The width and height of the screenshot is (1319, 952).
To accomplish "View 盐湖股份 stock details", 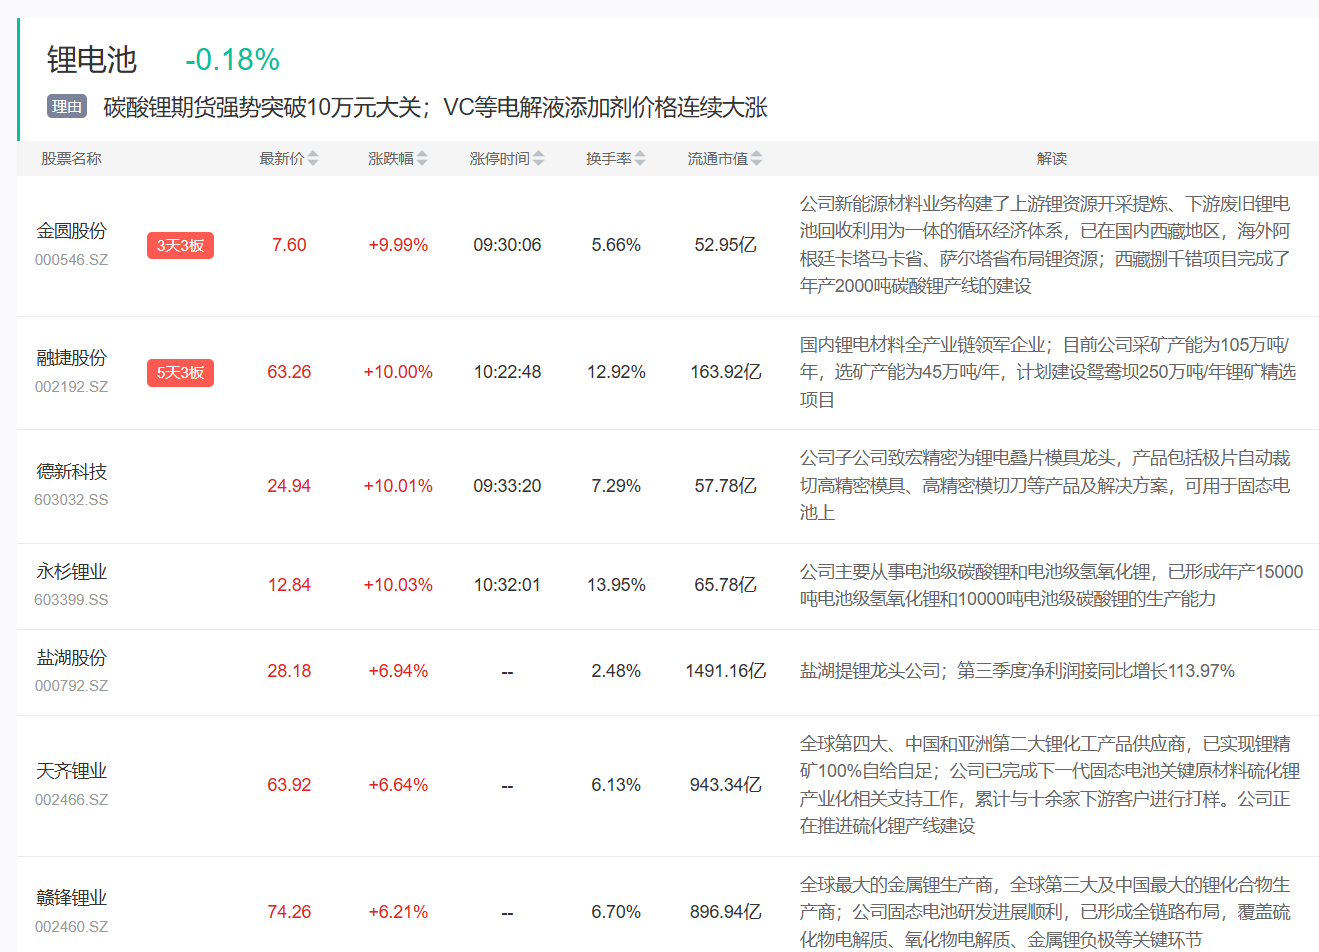I will pyautogui.click(x=71, y=658).
